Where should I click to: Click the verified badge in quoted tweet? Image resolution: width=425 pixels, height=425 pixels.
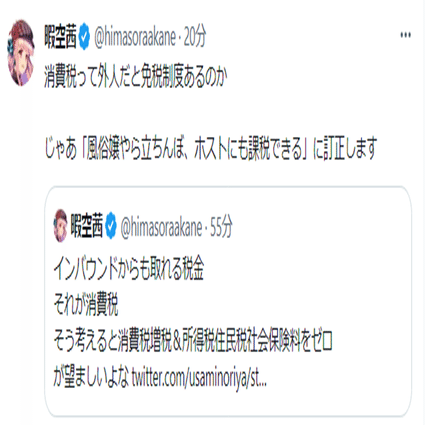coord(111,226)
